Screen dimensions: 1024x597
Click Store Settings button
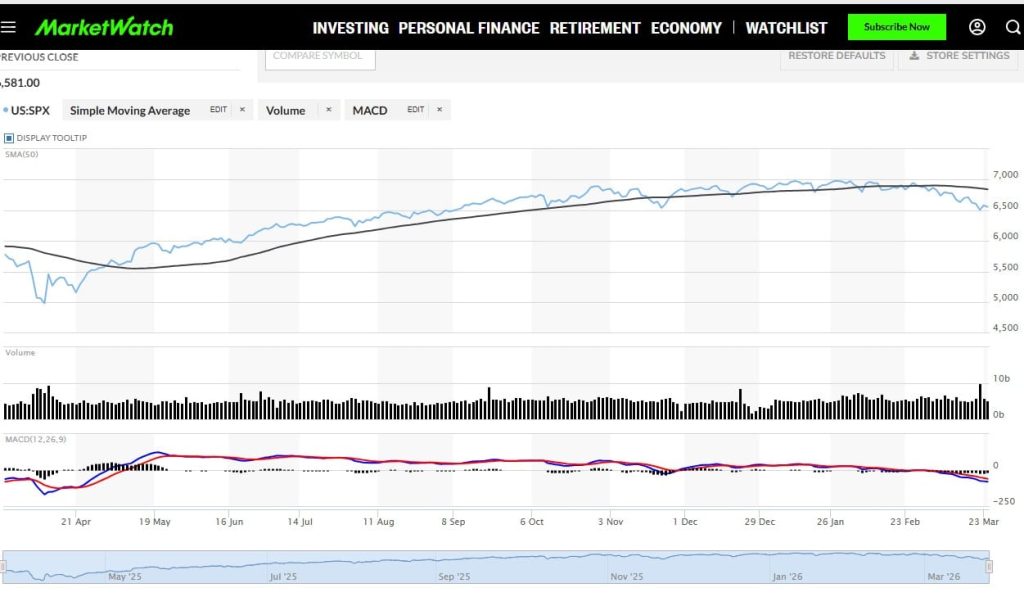959,56
